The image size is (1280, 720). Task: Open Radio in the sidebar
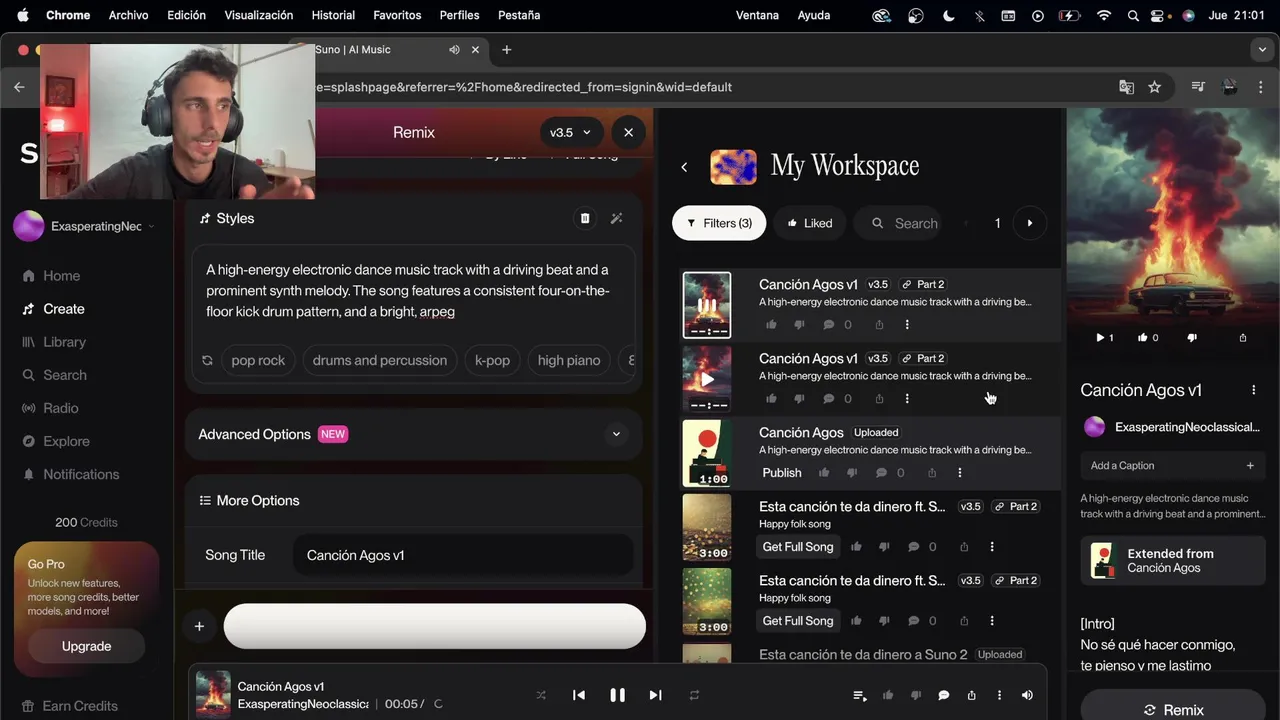[x=50, y=408]
